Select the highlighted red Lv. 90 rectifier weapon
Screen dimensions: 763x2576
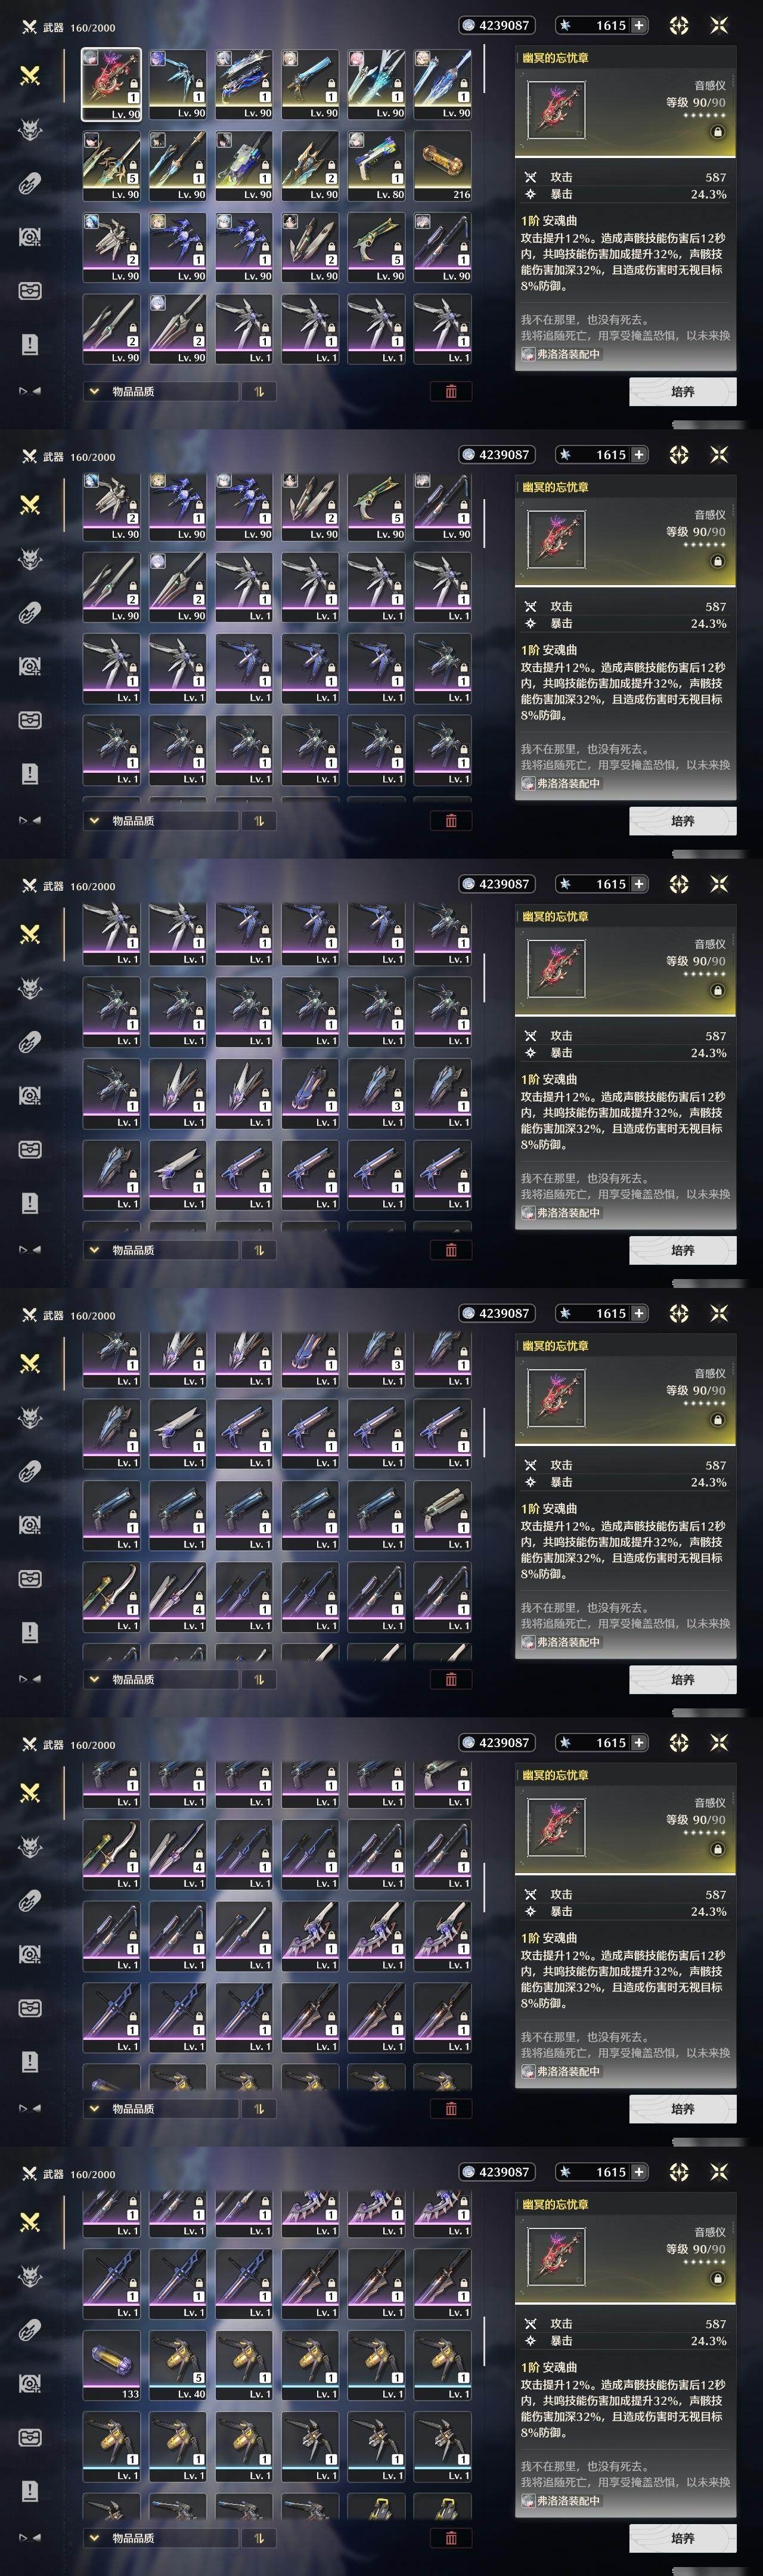click(x=111, y=85)
